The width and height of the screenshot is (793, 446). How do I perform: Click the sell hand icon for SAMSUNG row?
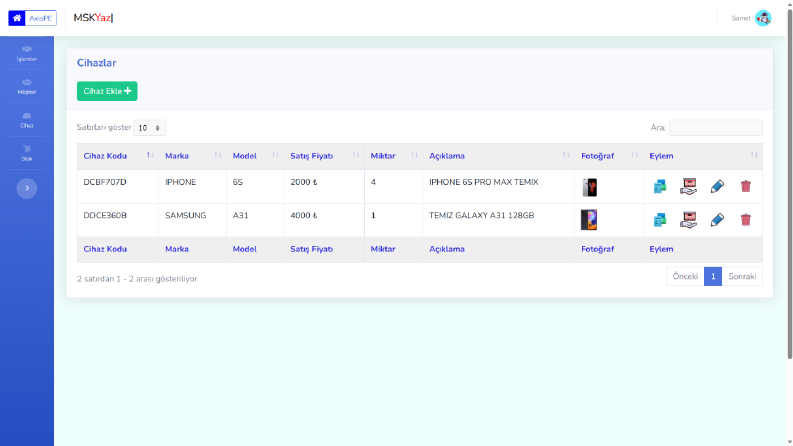click(x=688, y=220)
